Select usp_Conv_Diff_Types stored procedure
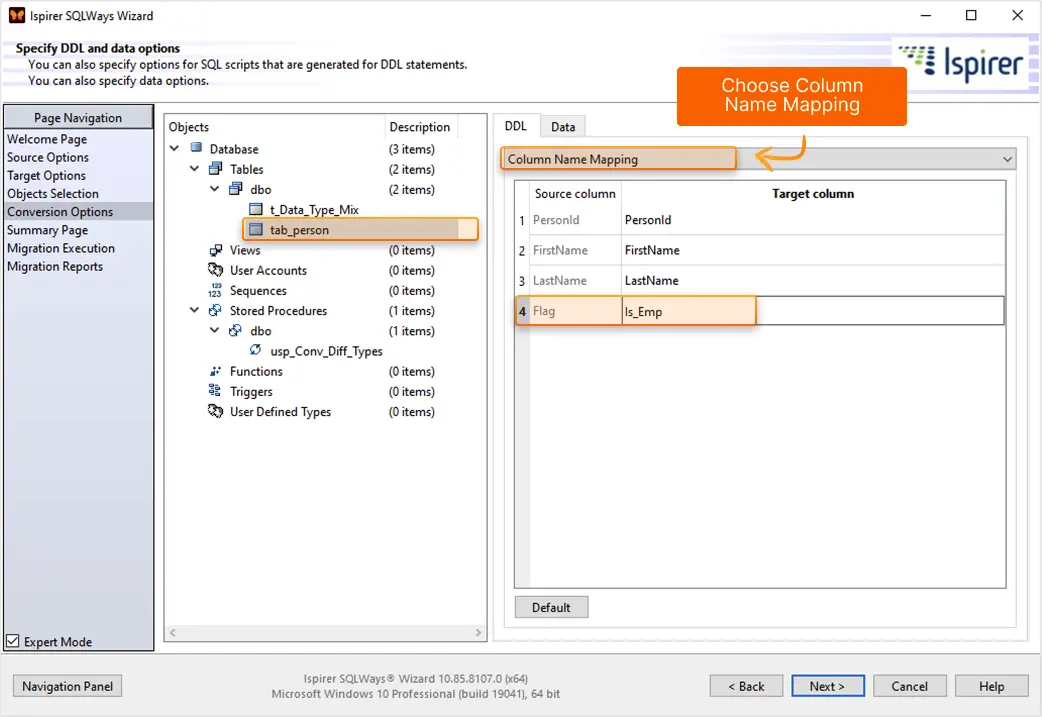Image resolution: width=1042 pixels, height=717 pixels. click(x=326, y=351)
